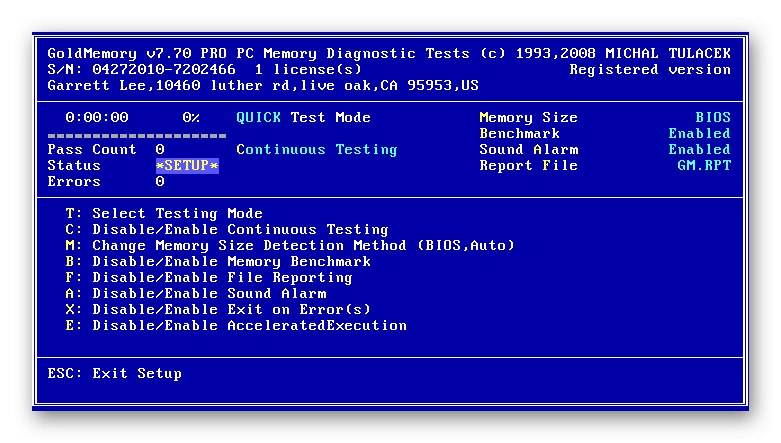The image size is (781, 443).
Task: Click the 'Sound Alarm' label in the summary
Action: [x=528, y=149]
